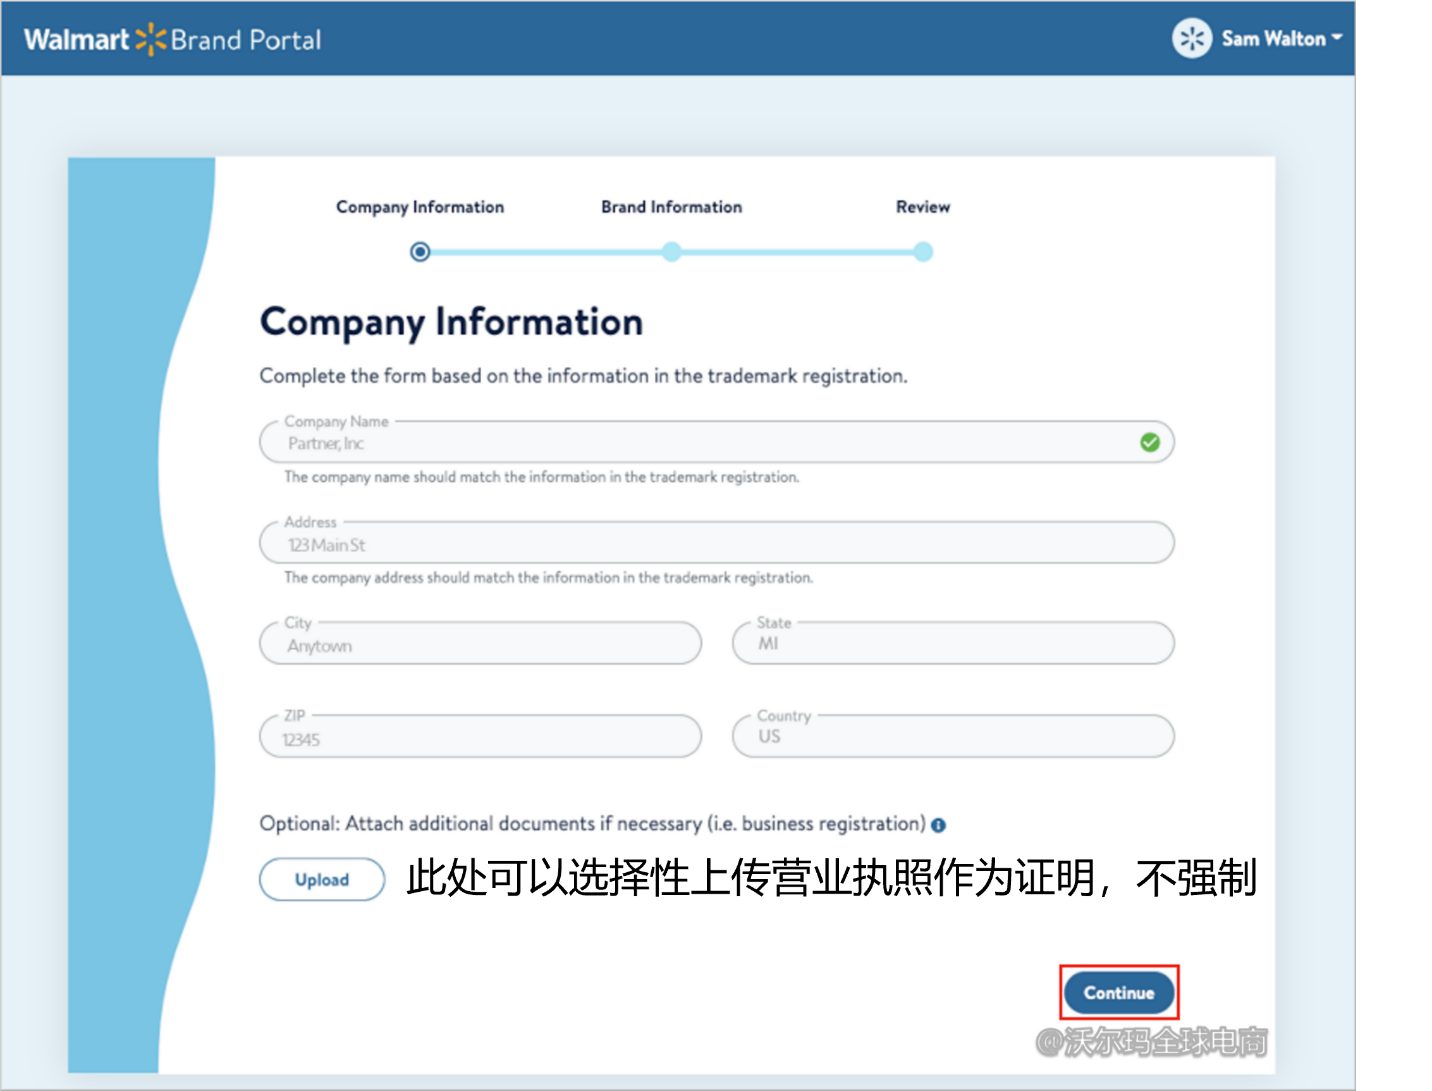Select the Brand Information step label

click(672, 207)
